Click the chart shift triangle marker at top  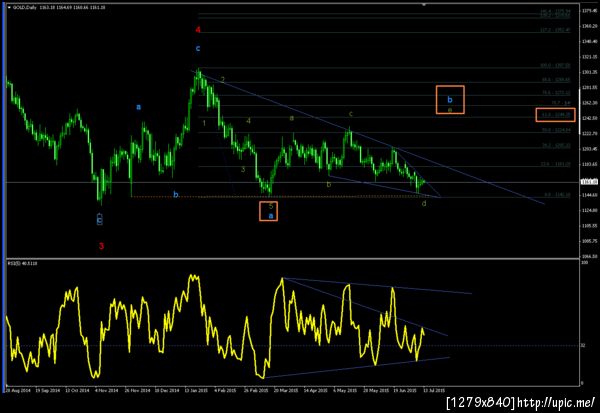tap(424, 5)
